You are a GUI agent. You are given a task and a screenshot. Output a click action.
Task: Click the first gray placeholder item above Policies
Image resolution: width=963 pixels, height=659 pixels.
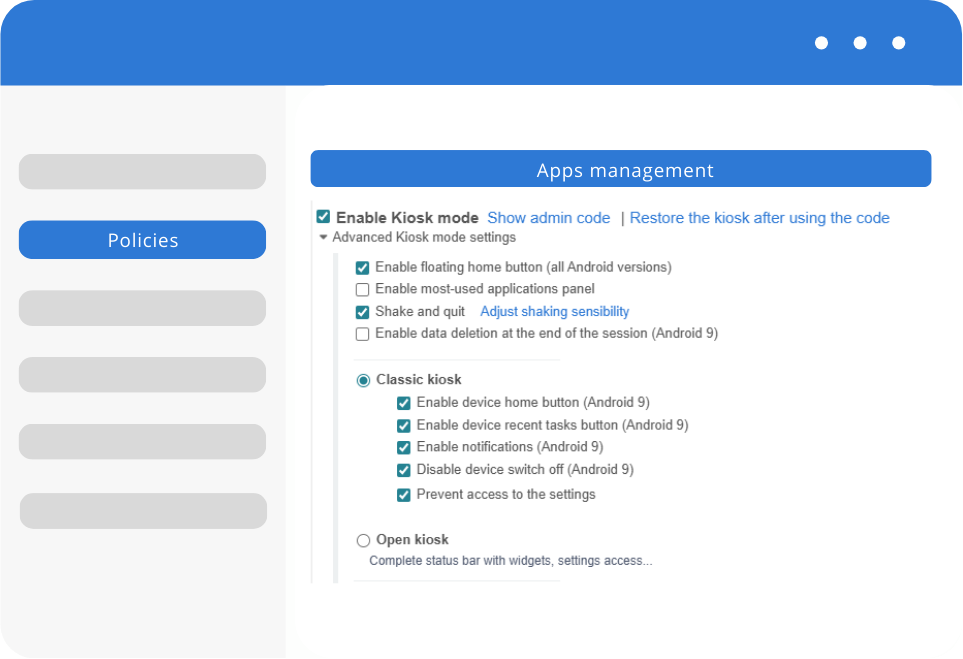point(142,172)
